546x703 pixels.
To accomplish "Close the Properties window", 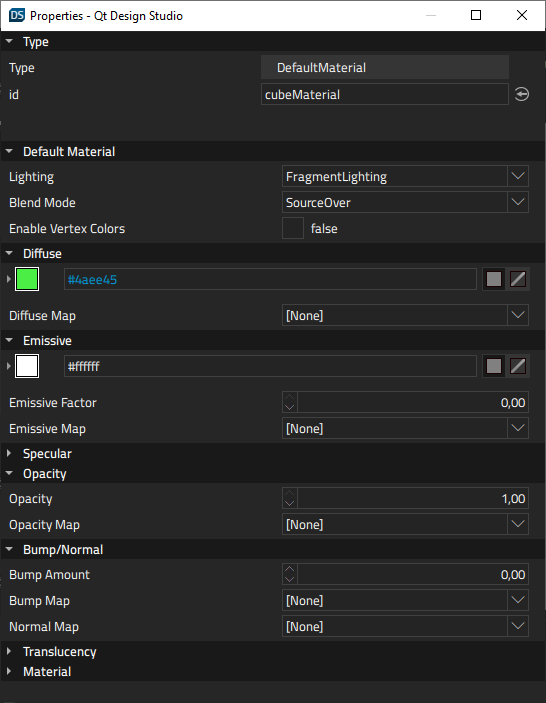I will [x=522, y=15].
